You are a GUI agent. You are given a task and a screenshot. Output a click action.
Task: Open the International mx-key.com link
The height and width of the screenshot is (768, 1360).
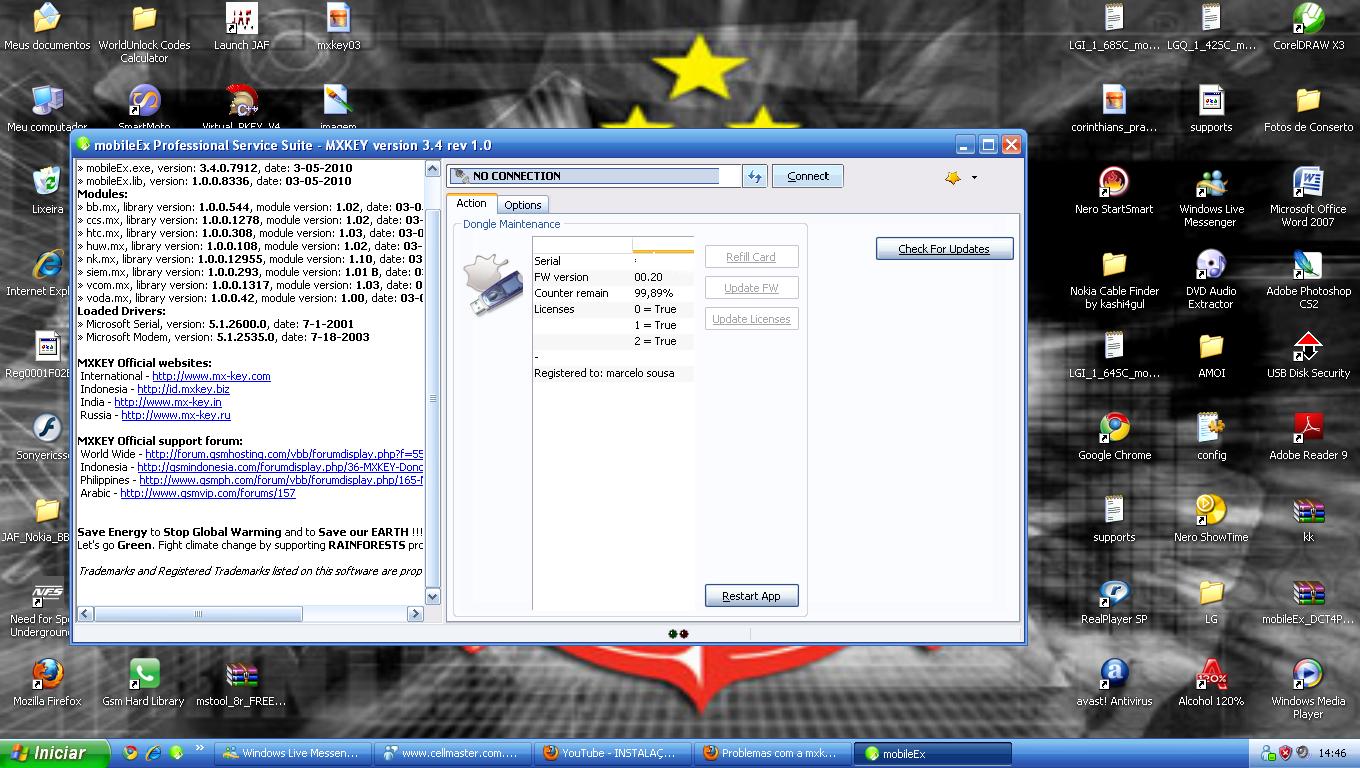point(211,376)
